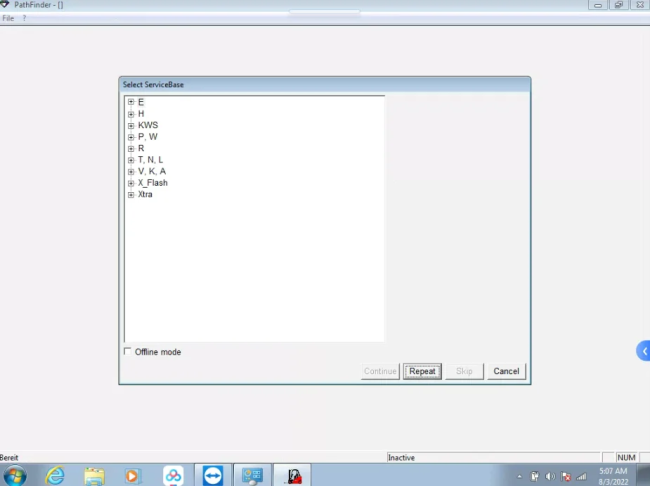This screenshot has width=650, height=486.
Task: Expand the X_Flash tree node
Action: coord(131,183)
